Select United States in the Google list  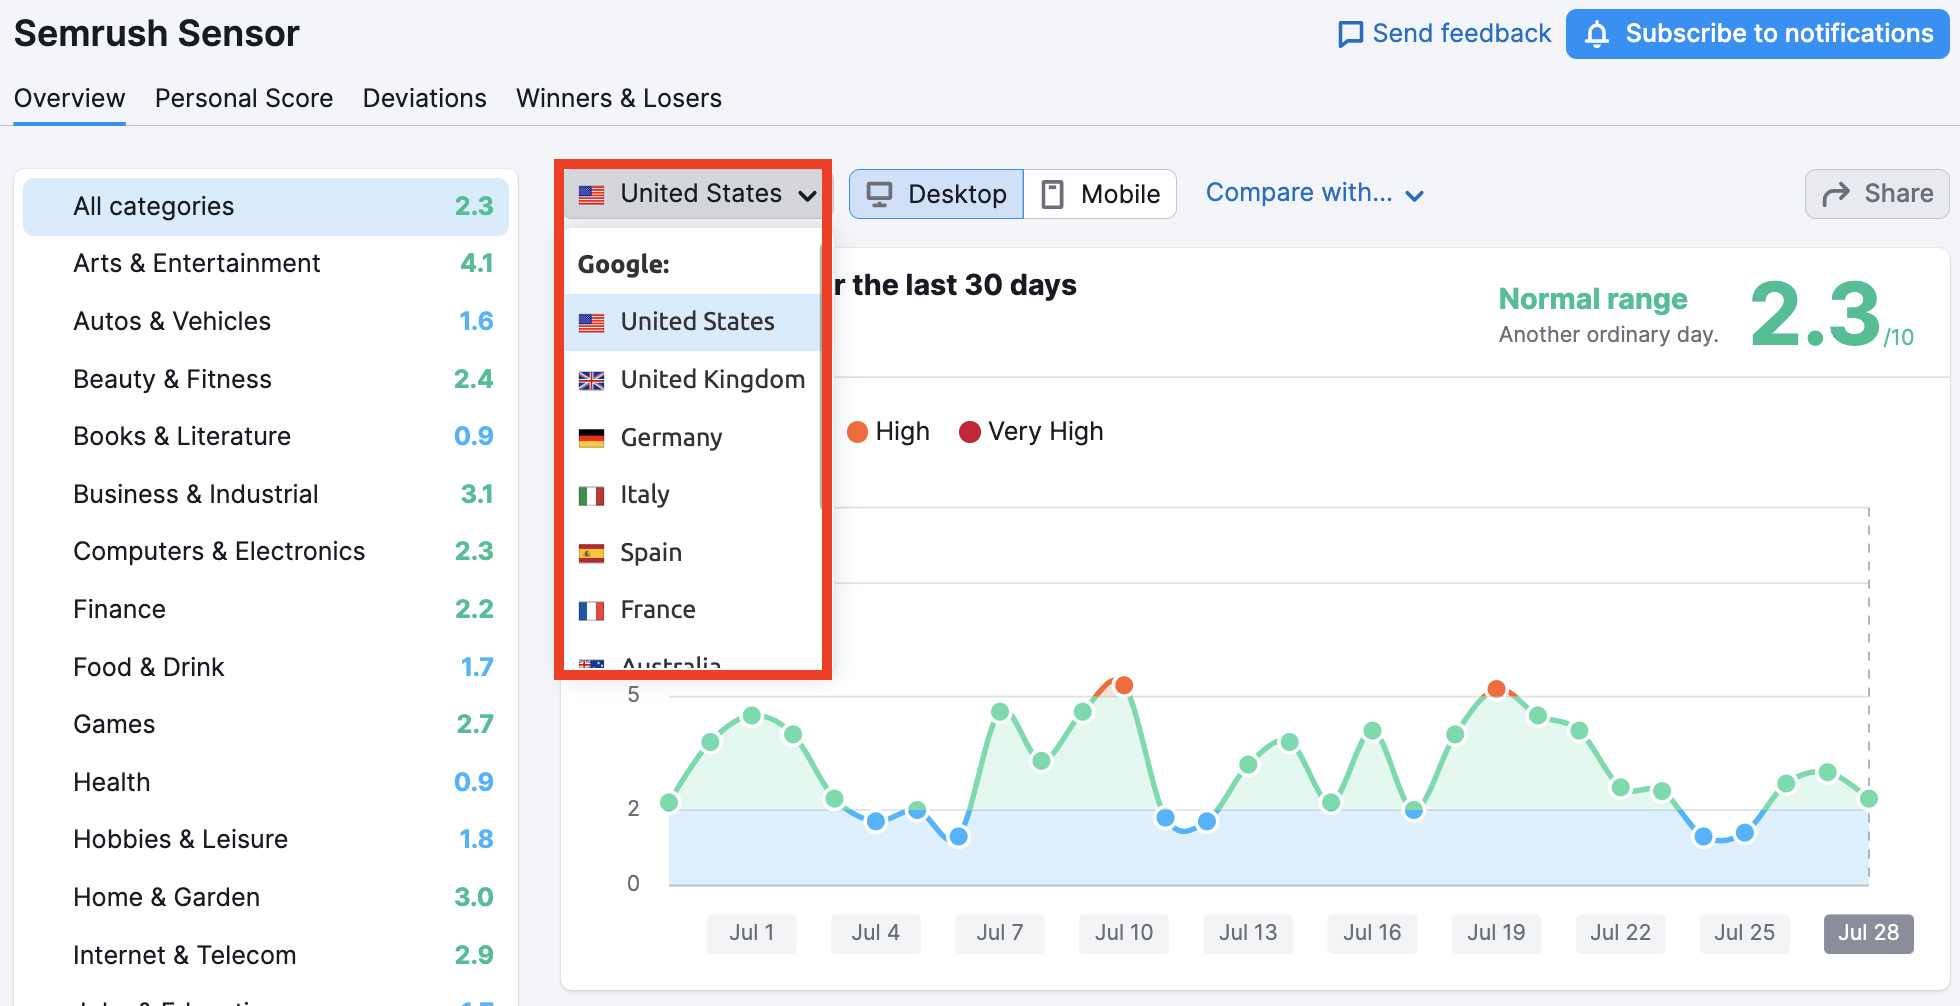click(x=696, y=322)
